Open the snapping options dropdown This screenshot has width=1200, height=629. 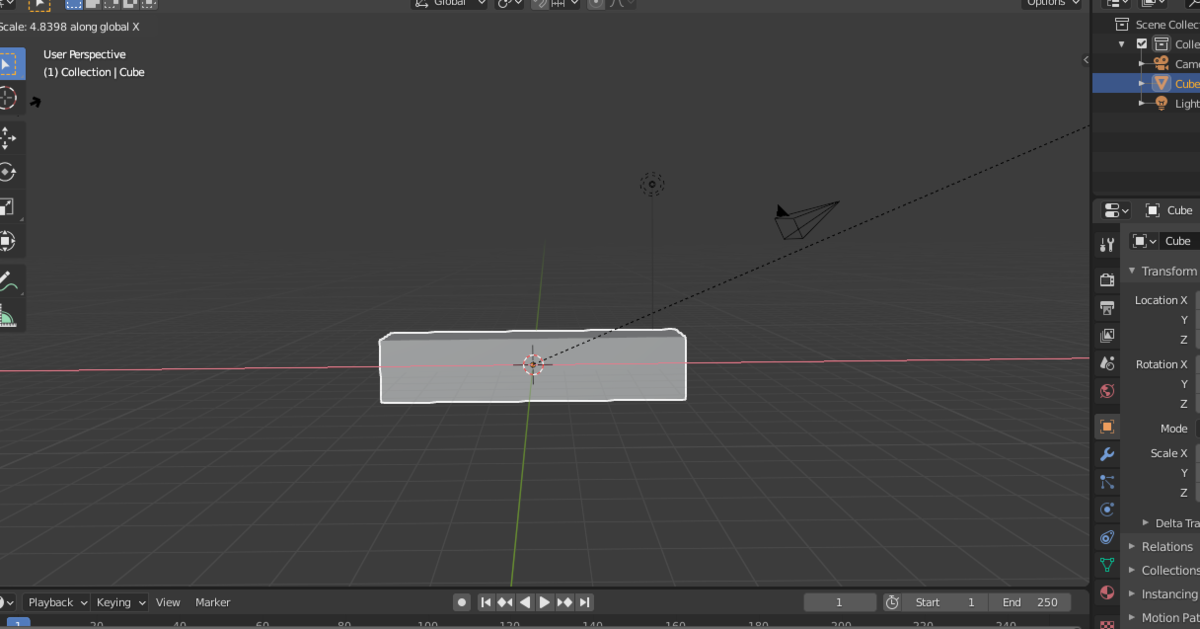point(566,3)
